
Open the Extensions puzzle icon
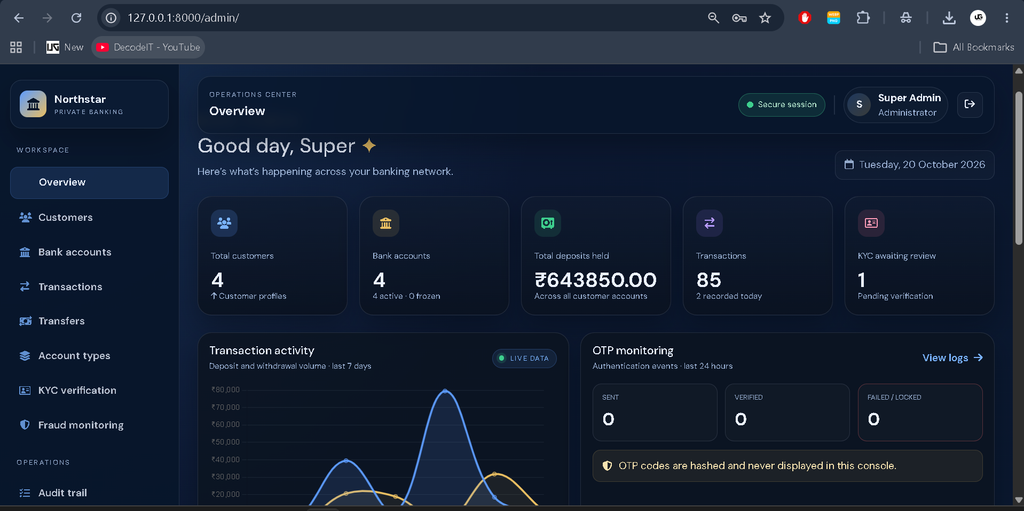[863, 18]
